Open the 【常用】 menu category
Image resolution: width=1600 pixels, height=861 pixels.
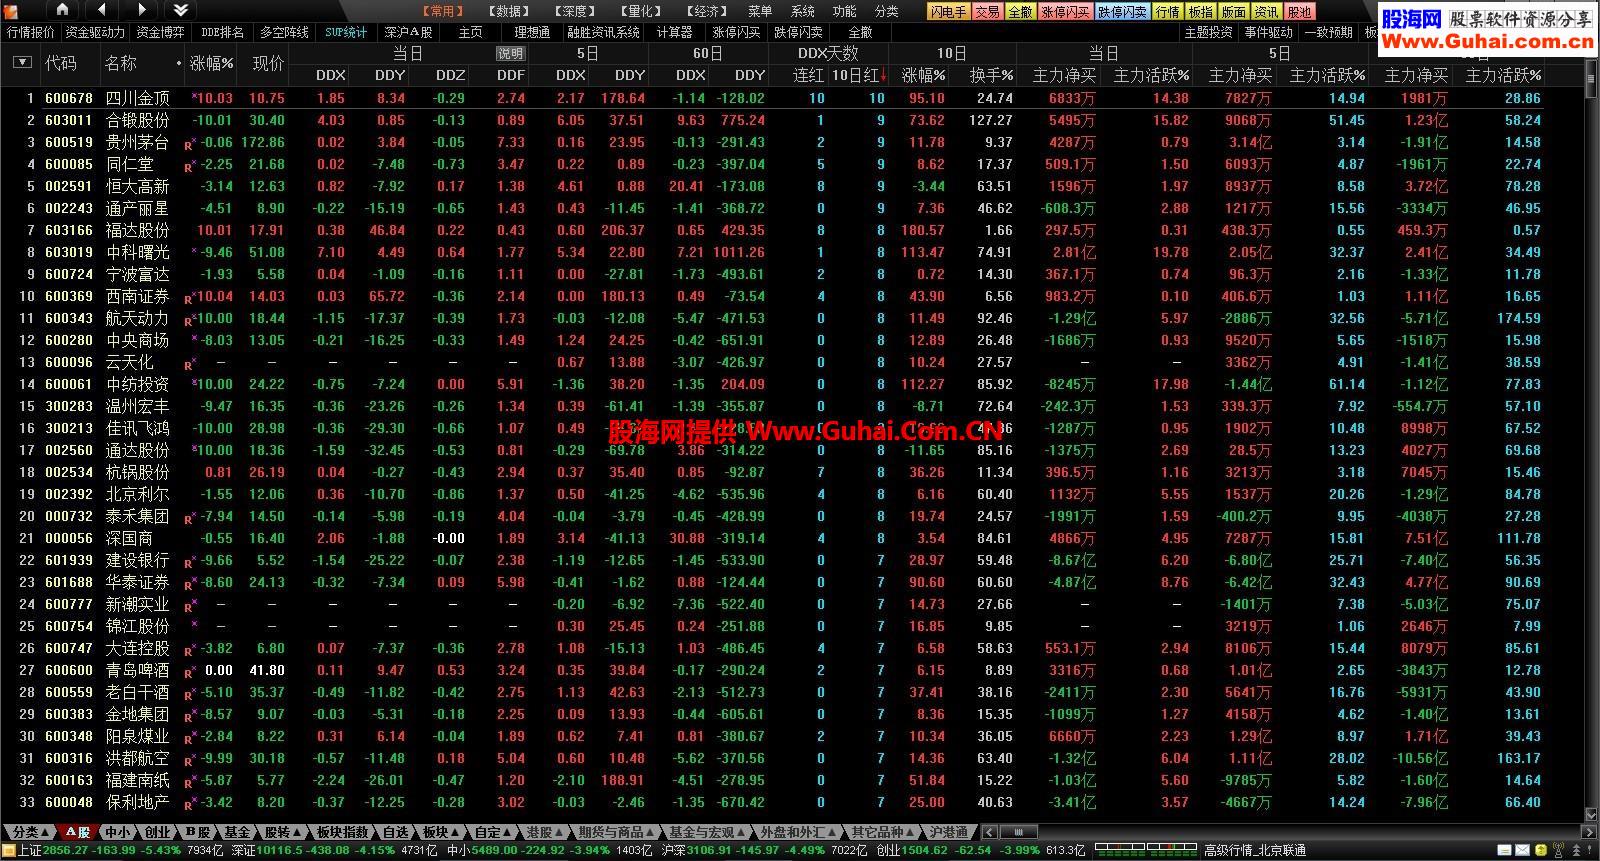click(x=442, y=11)
